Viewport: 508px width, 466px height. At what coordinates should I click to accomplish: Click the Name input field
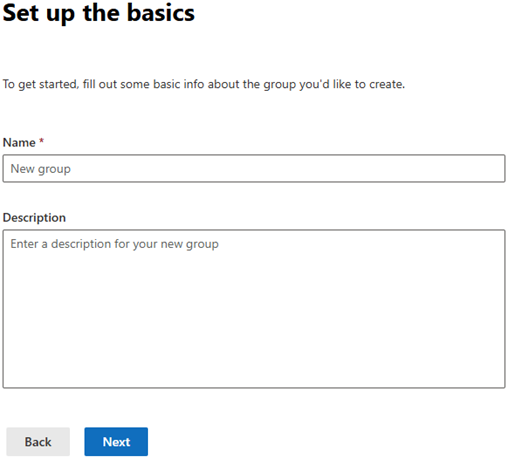pyautogui.click(x=254, y=168)
